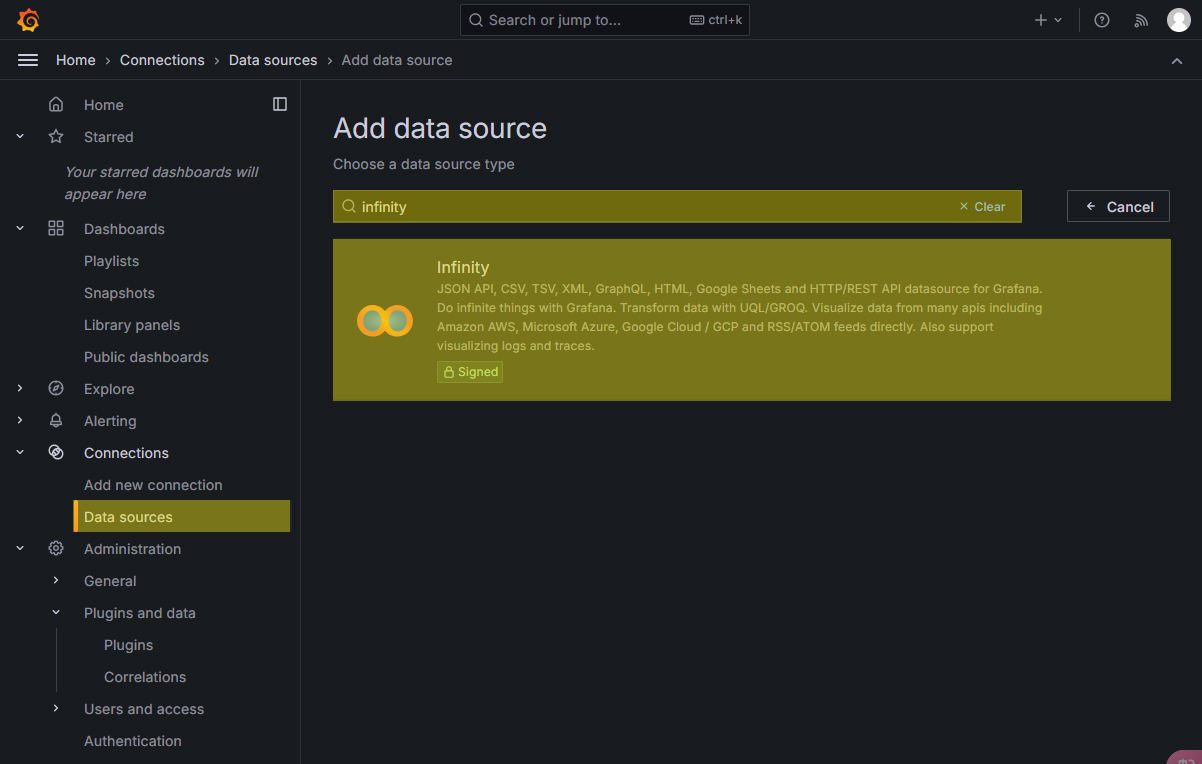The width and height of the screenshot is (1202, 764).
Task: Open Library panels in the sidebar
Action: coord(132,324)
